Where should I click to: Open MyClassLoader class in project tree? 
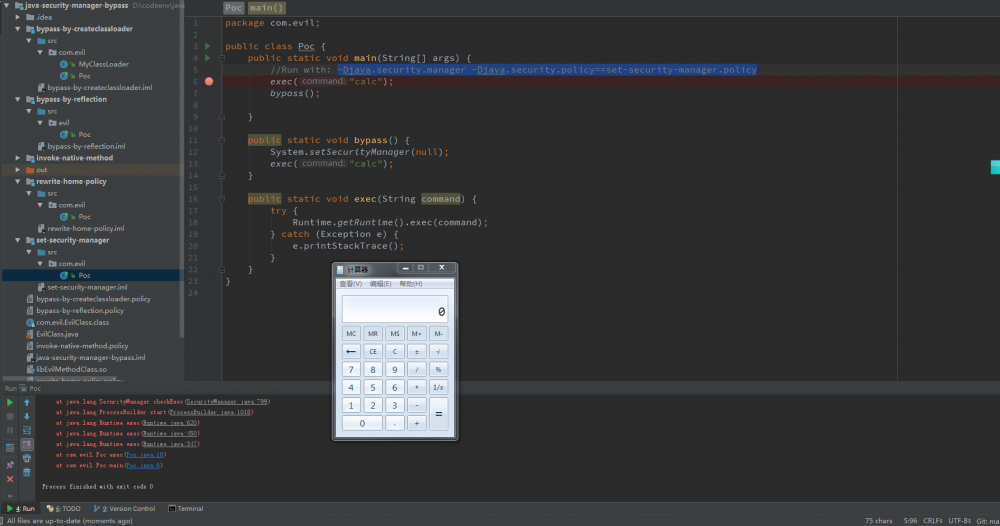[103, 64]
